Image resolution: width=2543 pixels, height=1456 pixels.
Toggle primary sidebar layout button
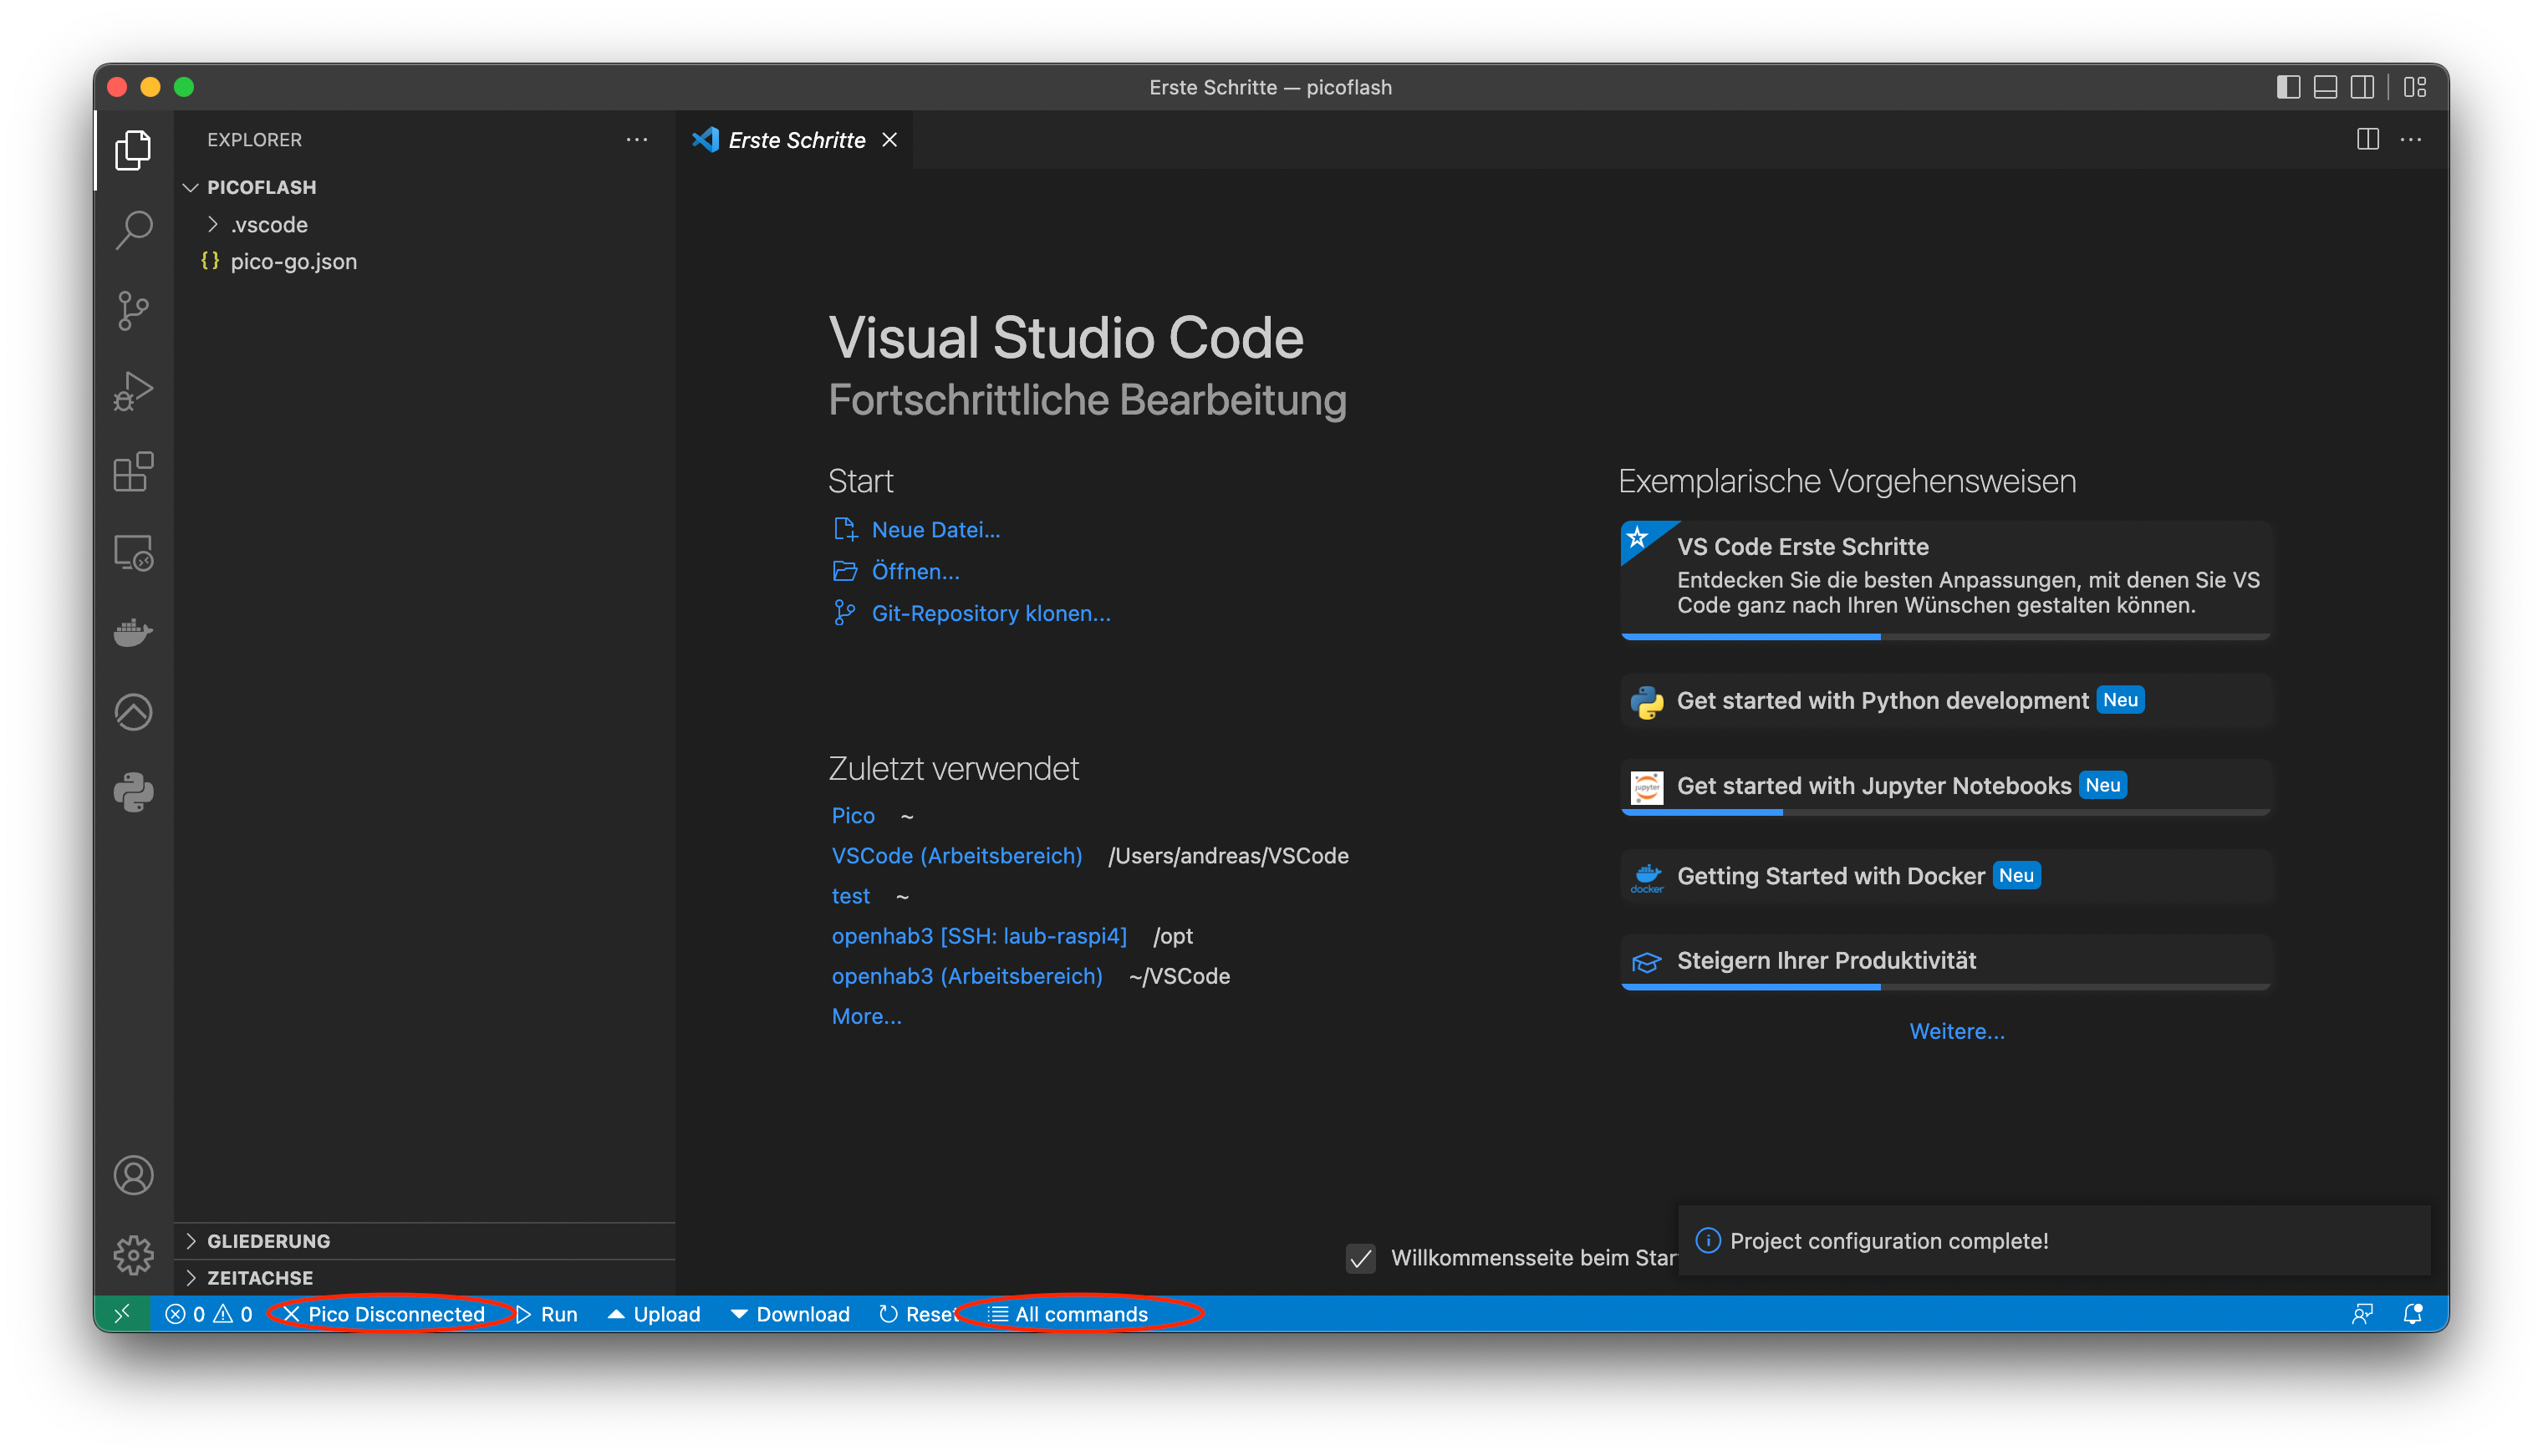click(x=2288, y=87)
